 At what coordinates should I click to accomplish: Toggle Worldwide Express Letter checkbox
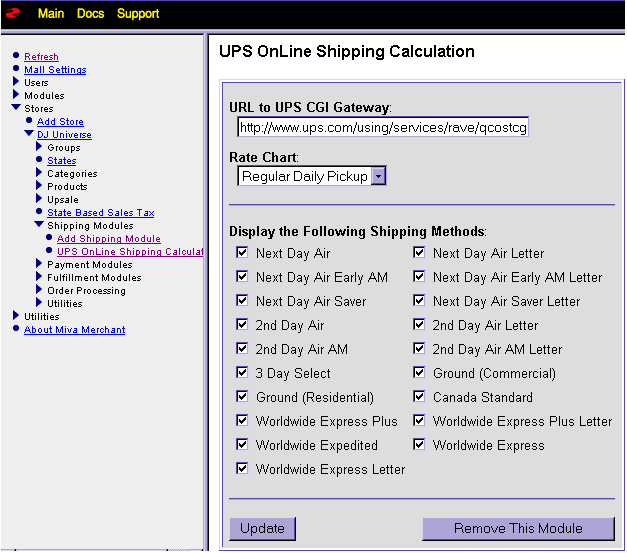(242, 469)
